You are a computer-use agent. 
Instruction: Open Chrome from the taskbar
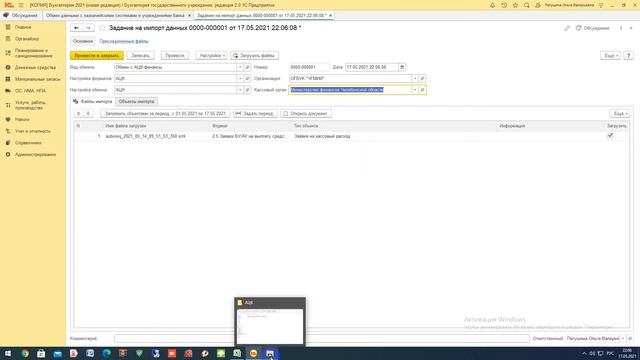(x=25, y=353)
